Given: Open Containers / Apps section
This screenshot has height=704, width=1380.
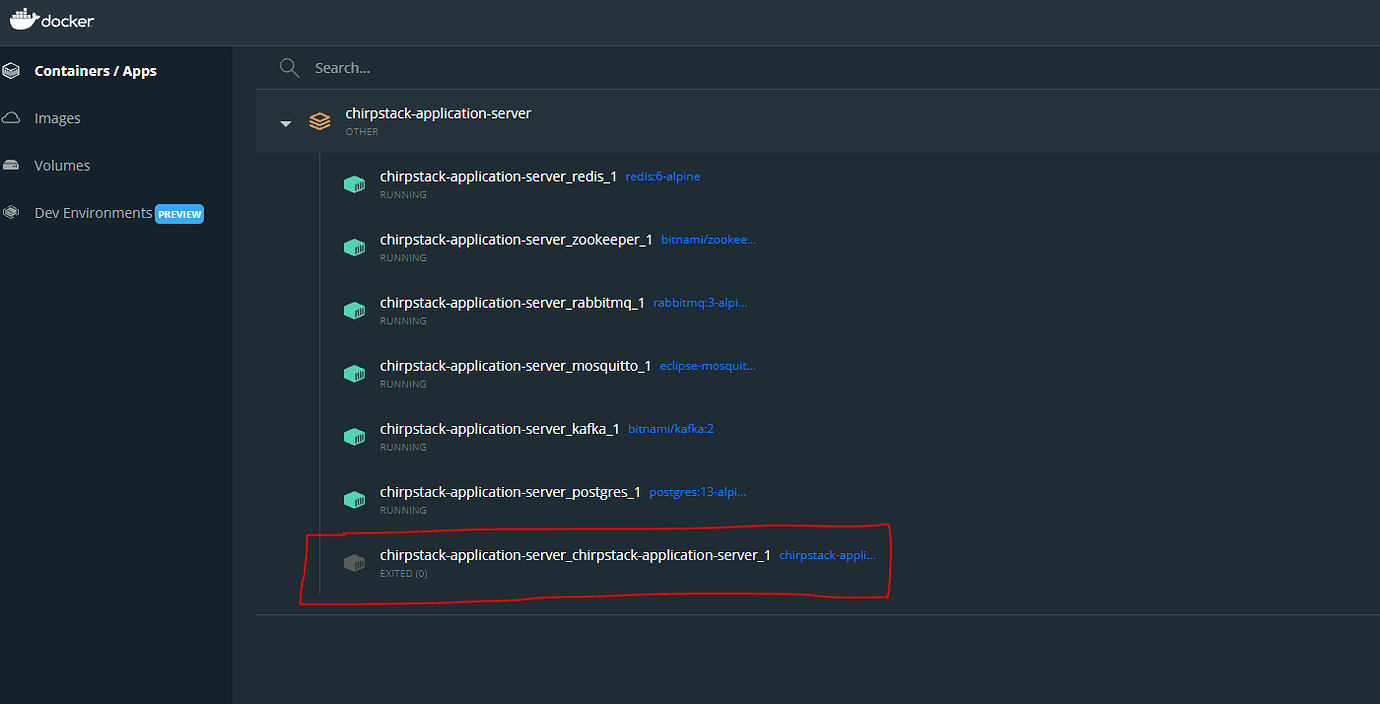Looking at the screenshot, I should 95,71.
